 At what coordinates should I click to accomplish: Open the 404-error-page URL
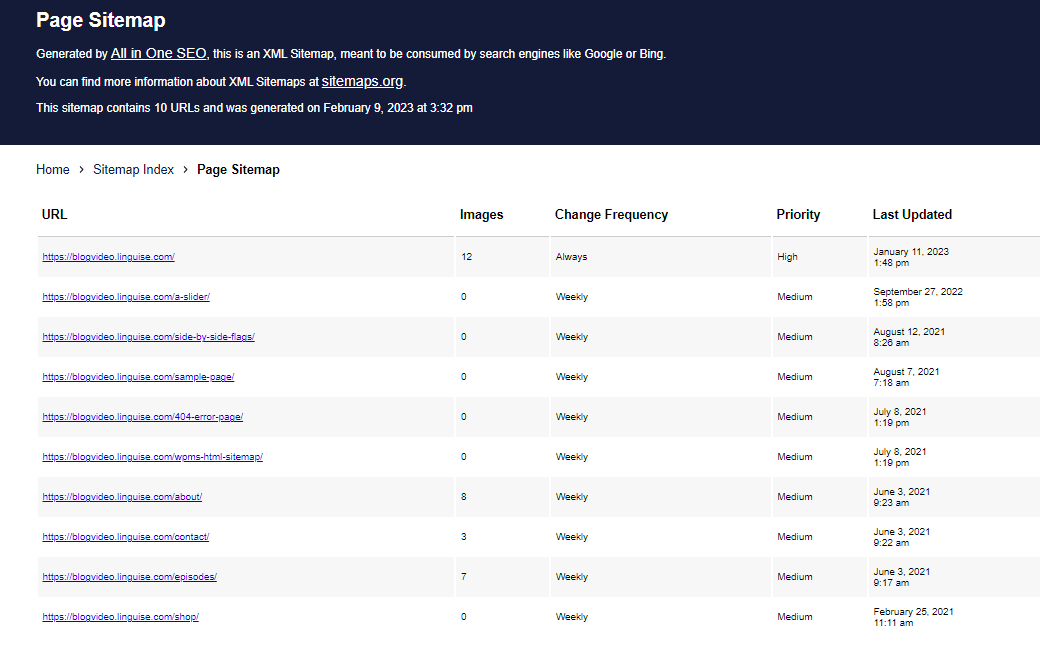click(x=143, y=417)
